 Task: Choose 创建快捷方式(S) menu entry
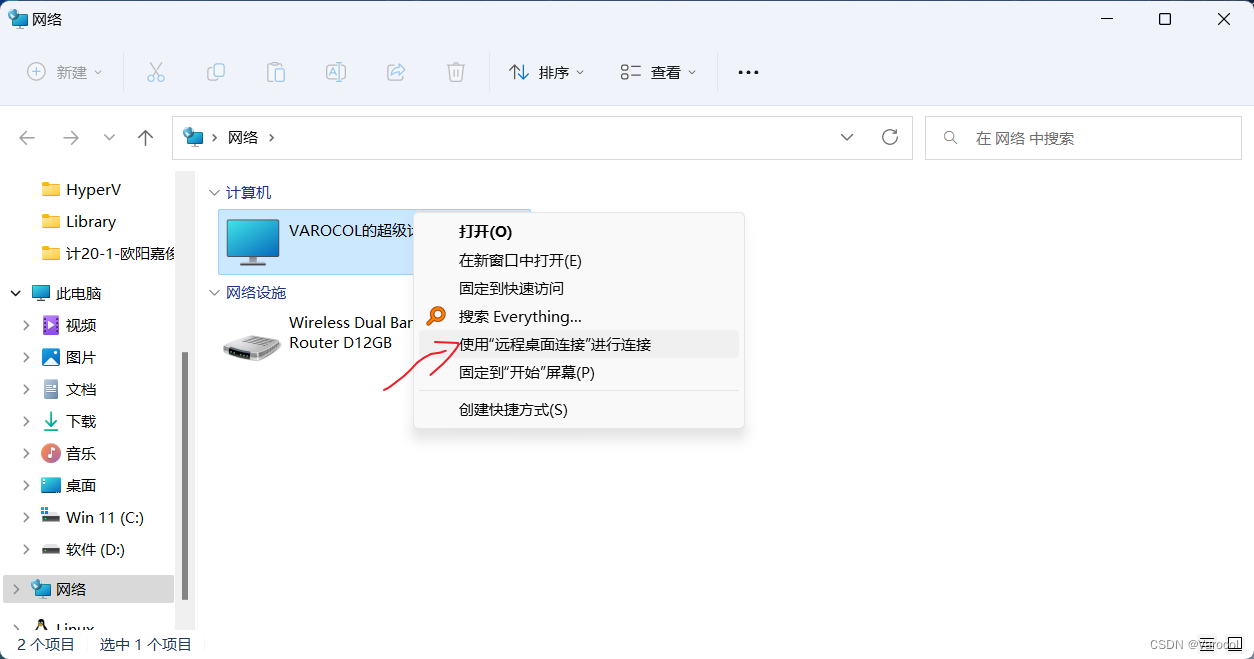579,409
